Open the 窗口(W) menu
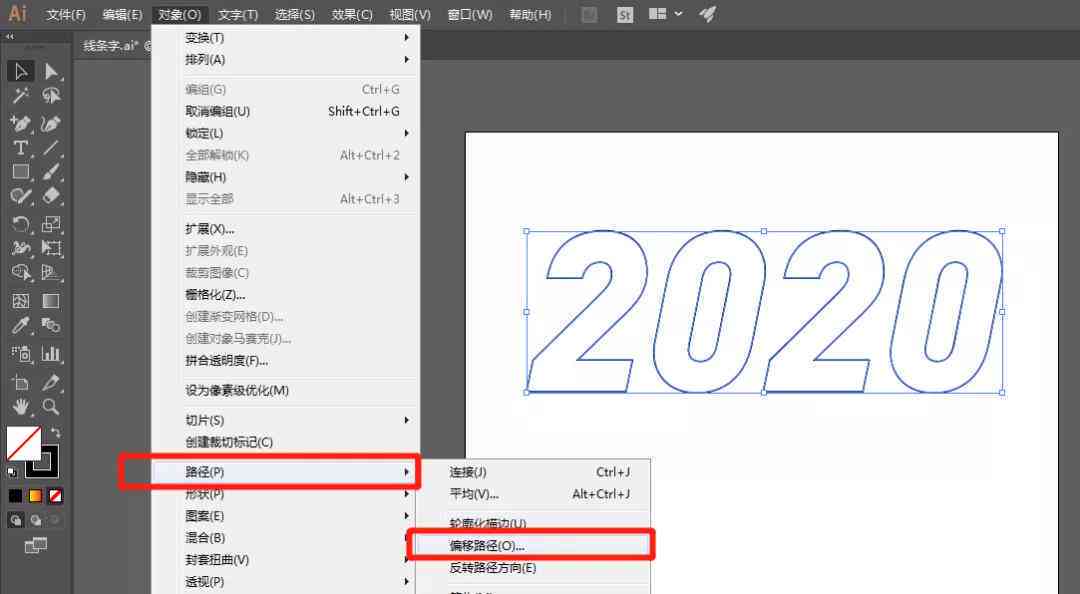 [x=470, y=14]
